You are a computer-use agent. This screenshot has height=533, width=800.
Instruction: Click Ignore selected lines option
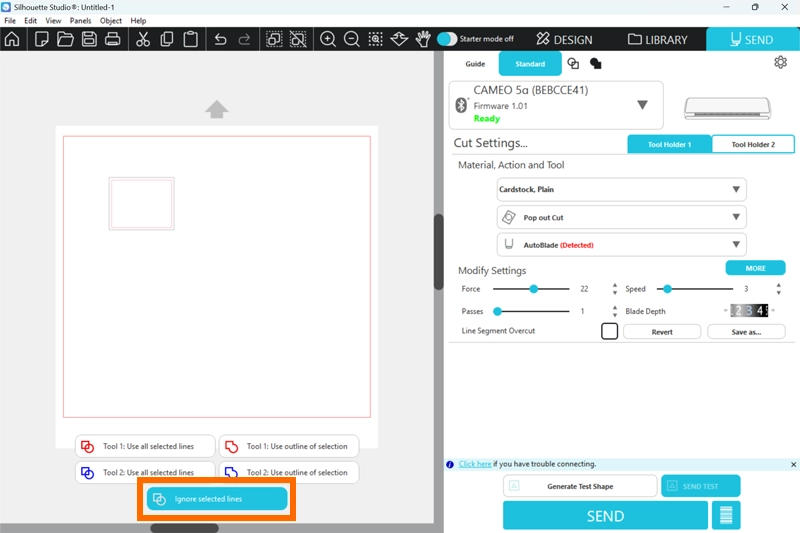pyautogui.click(x=216, y=499)
